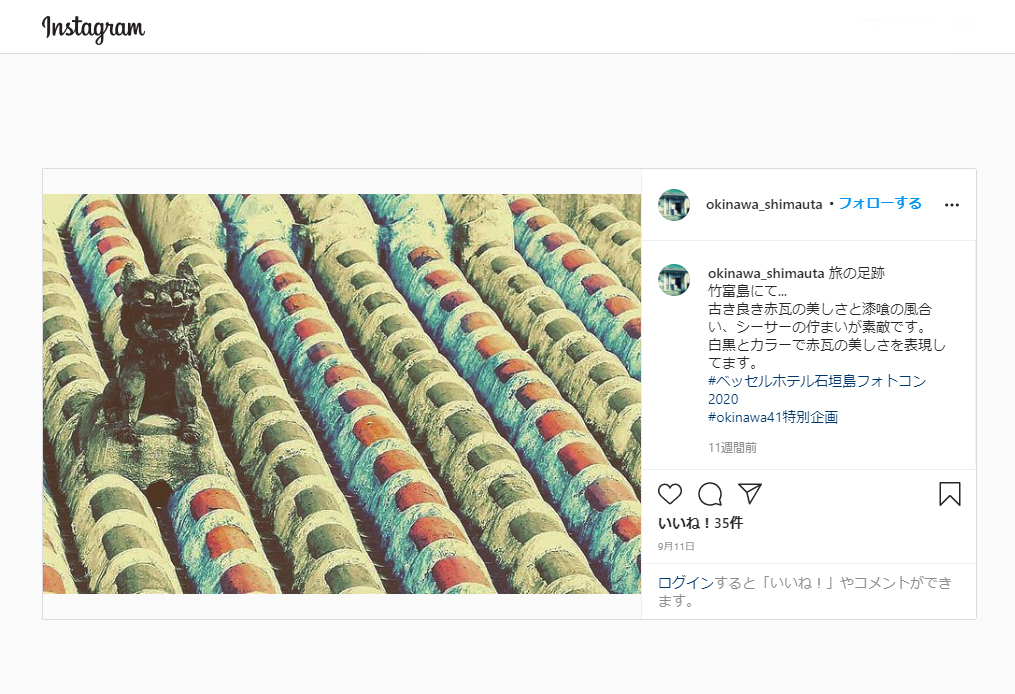Click the Instagram logo
Viewport: 1015px width, 694px height.
tap(93, 28)
